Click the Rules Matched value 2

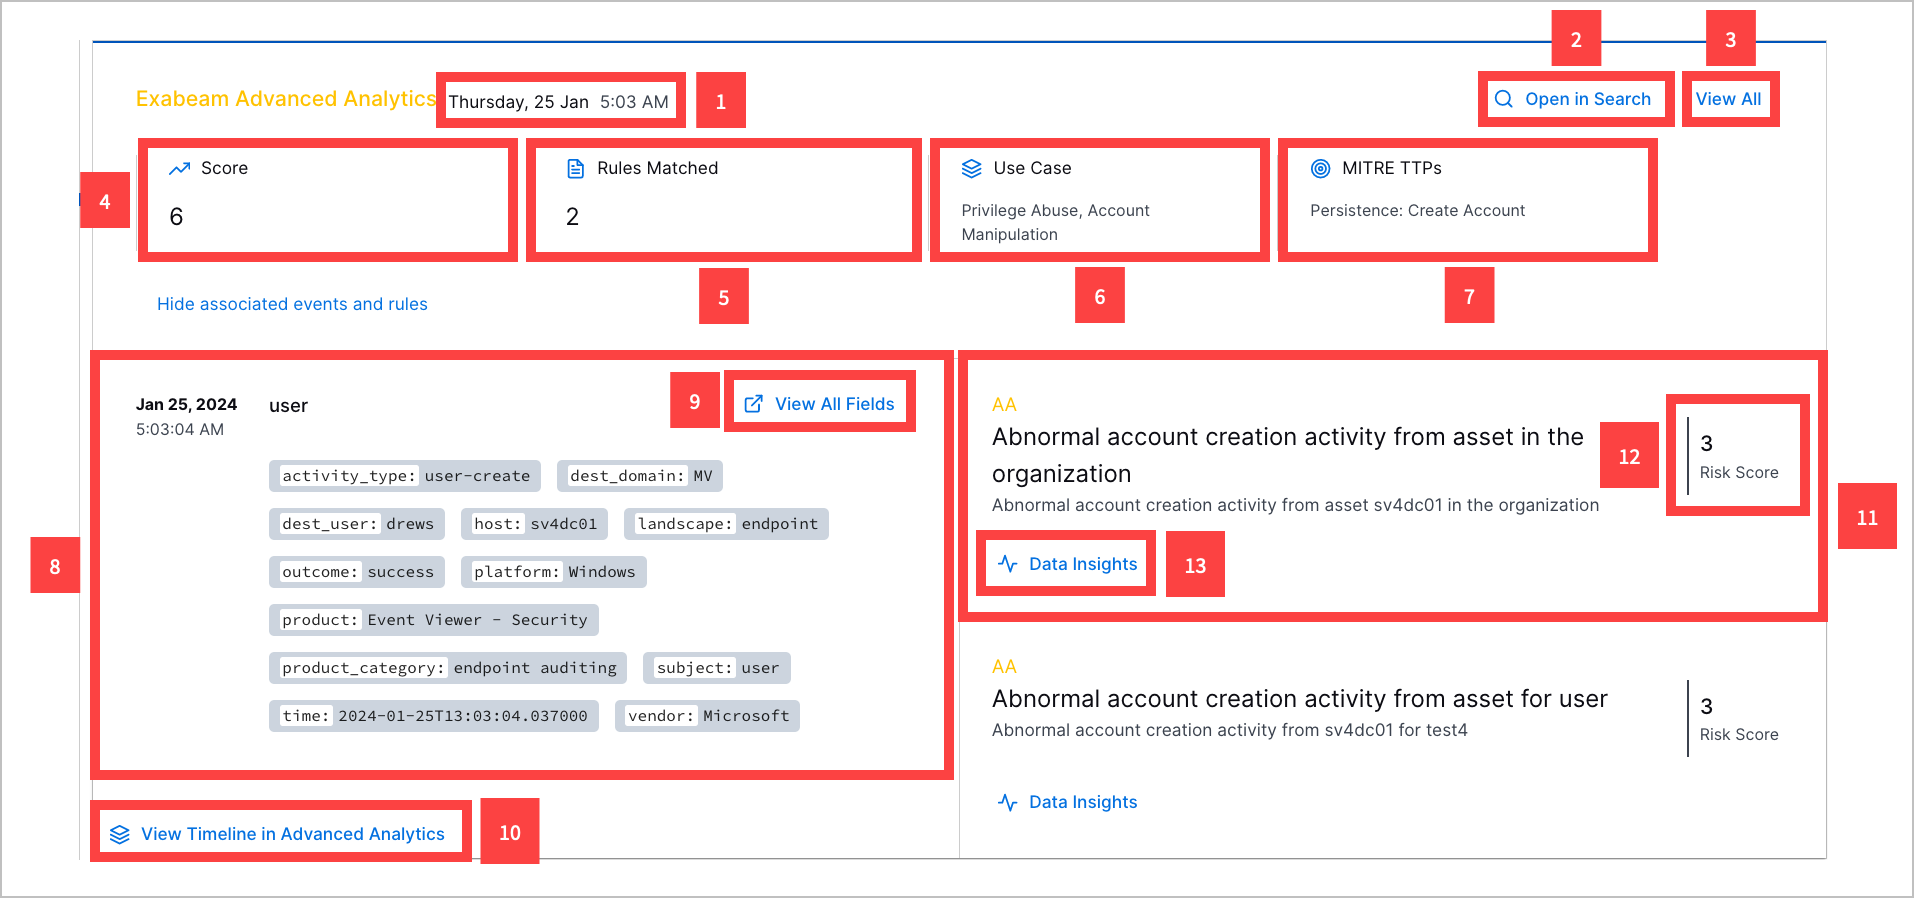point(572,217)
